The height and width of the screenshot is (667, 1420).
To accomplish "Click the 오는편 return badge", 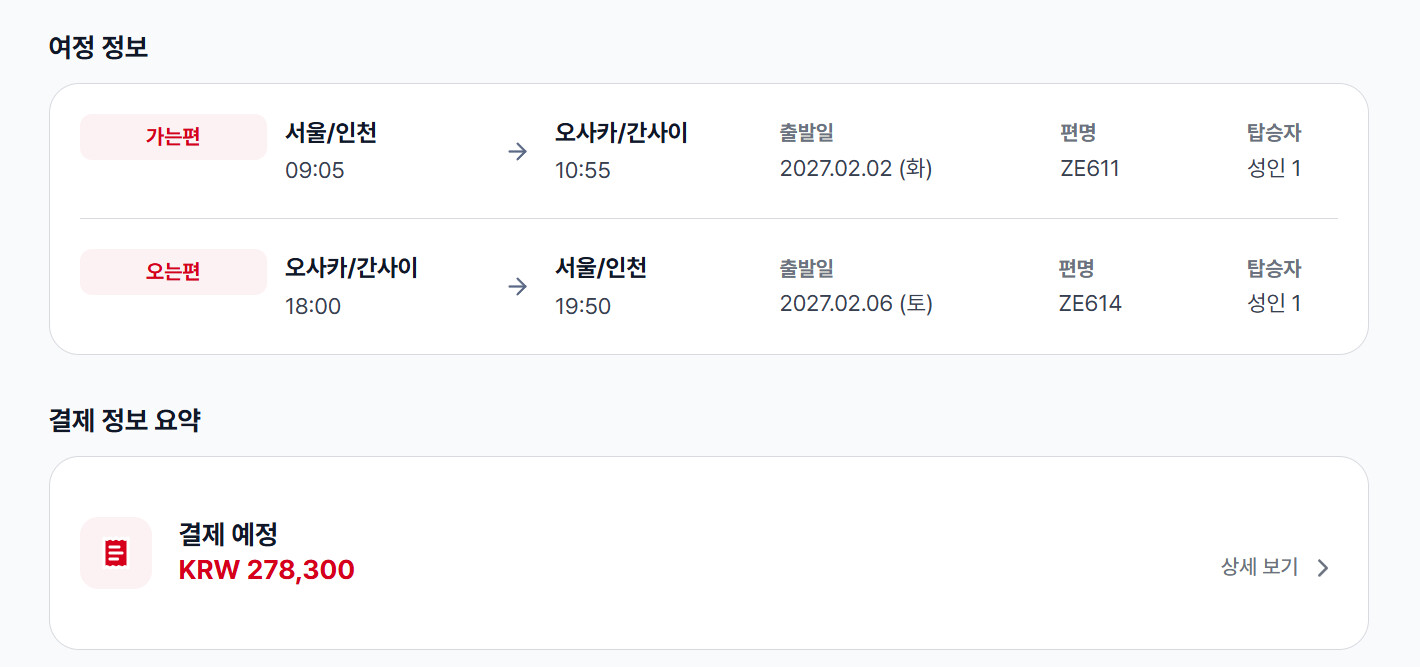I will 173,272.
